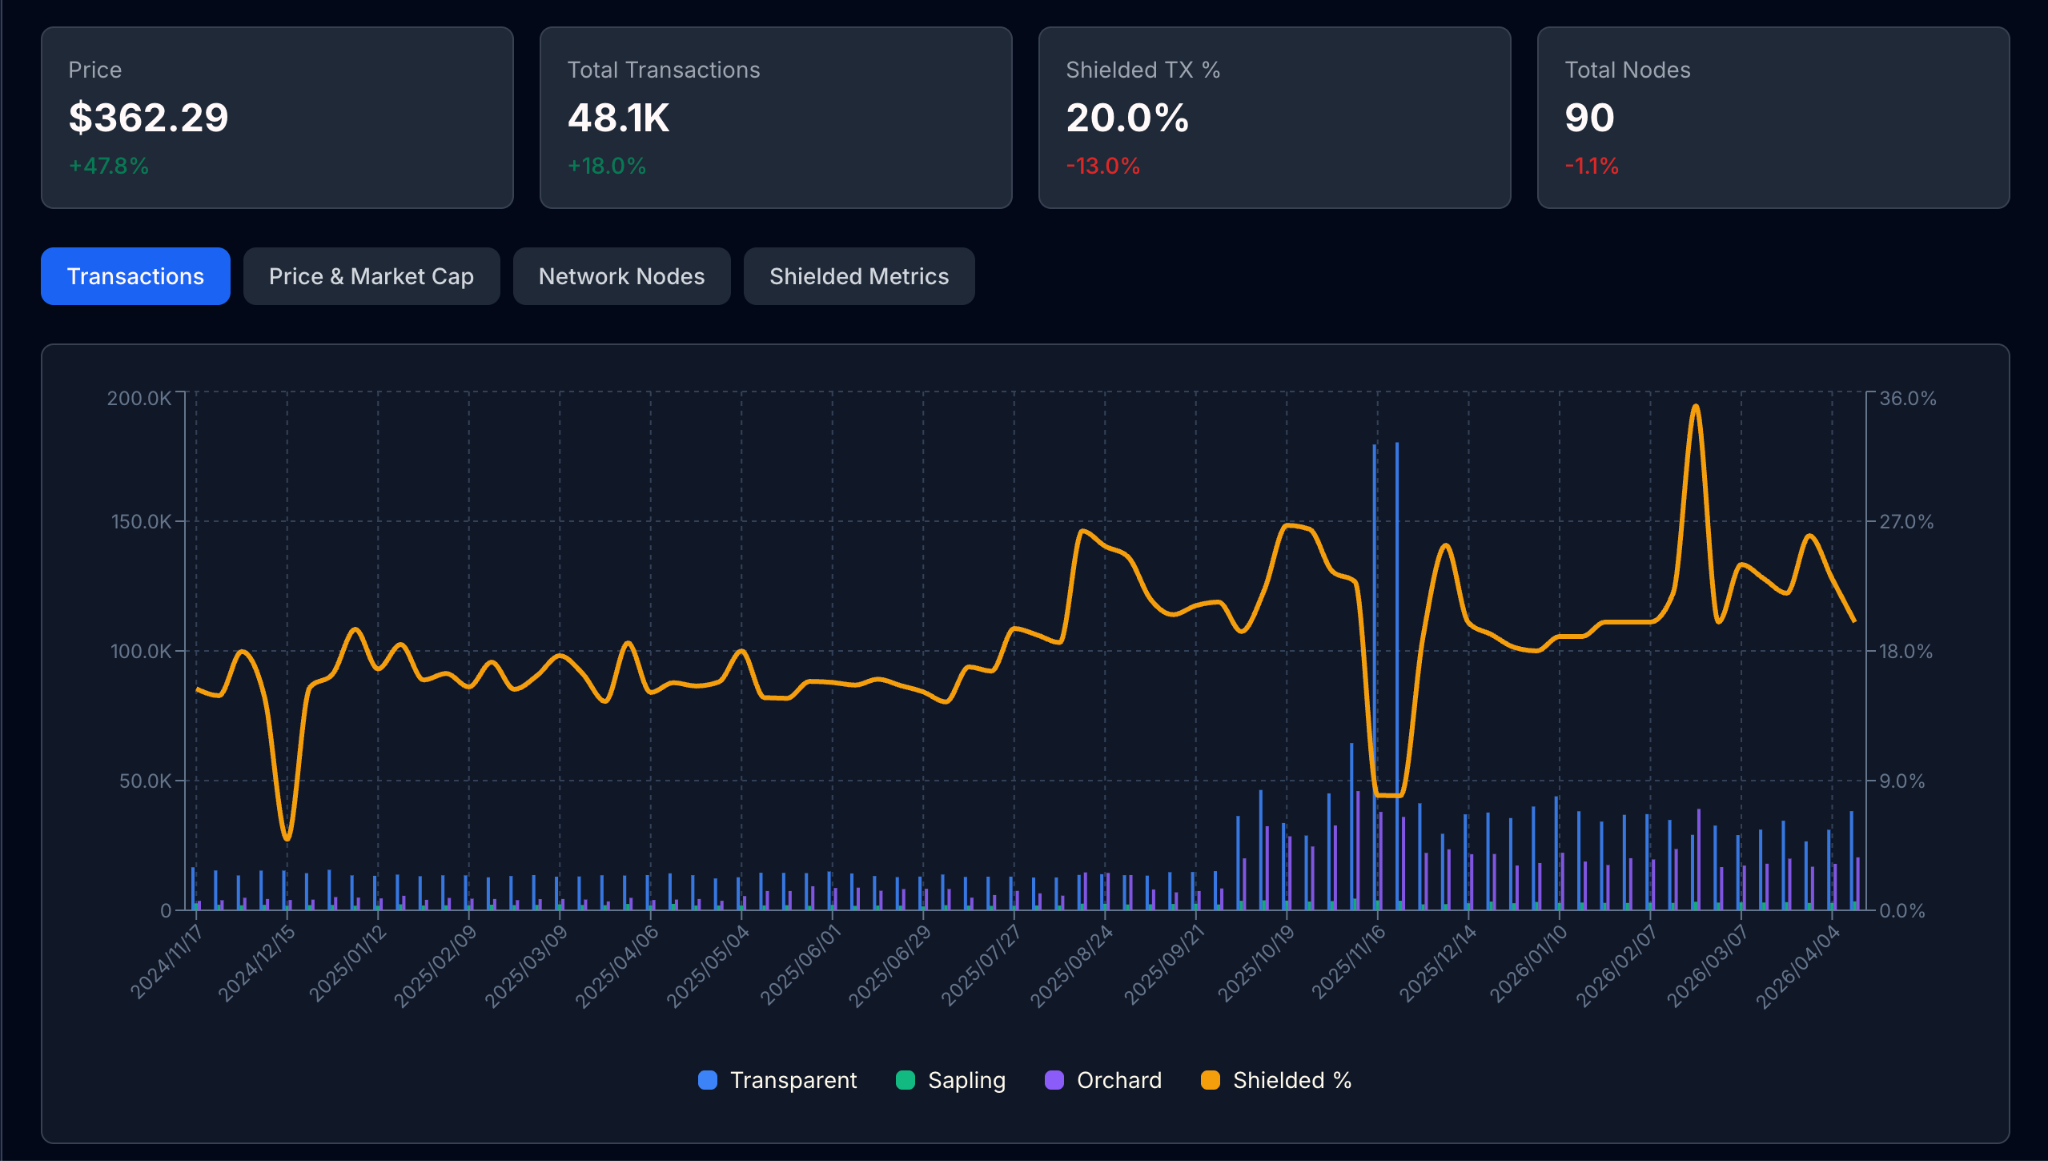
Task: Click the 18.0% right axis label
Action: pyautogui.click(x=1906, y=651)
